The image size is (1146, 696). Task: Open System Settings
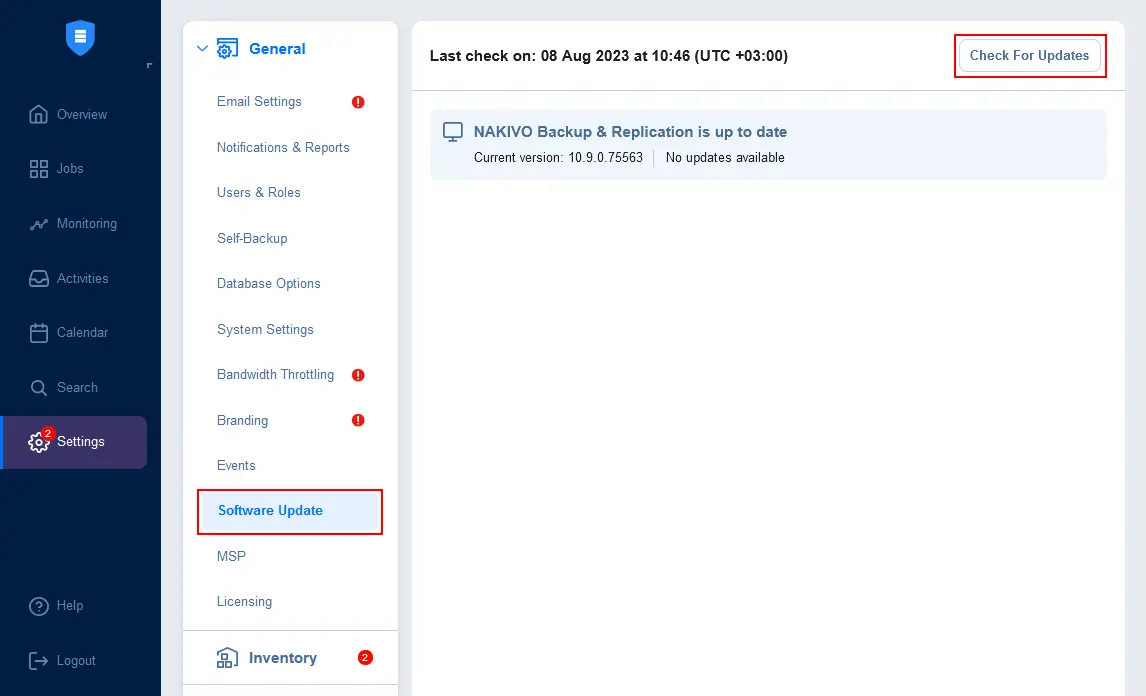click(265, 330)
